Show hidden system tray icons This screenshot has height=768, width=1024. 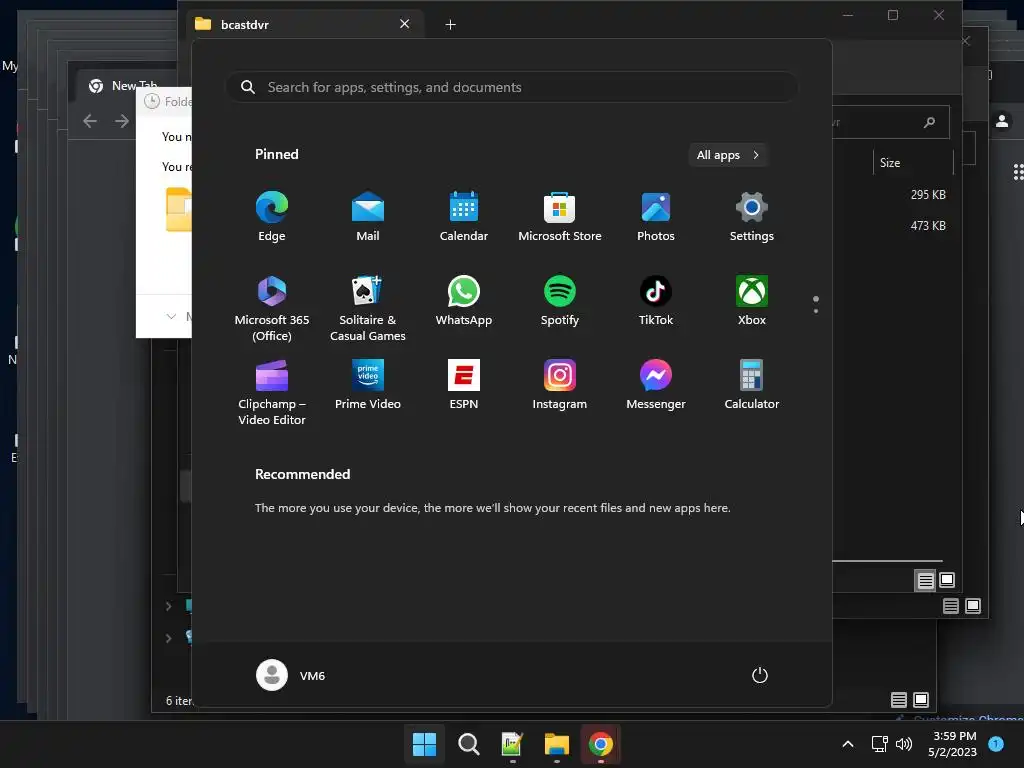click(848, 744)
